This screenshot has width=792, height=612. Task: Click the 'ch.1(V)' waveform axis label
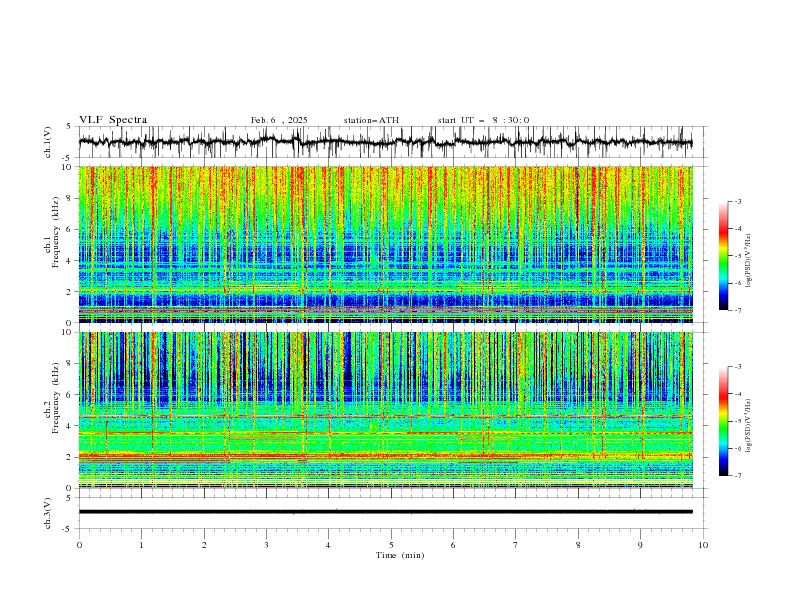48,142
